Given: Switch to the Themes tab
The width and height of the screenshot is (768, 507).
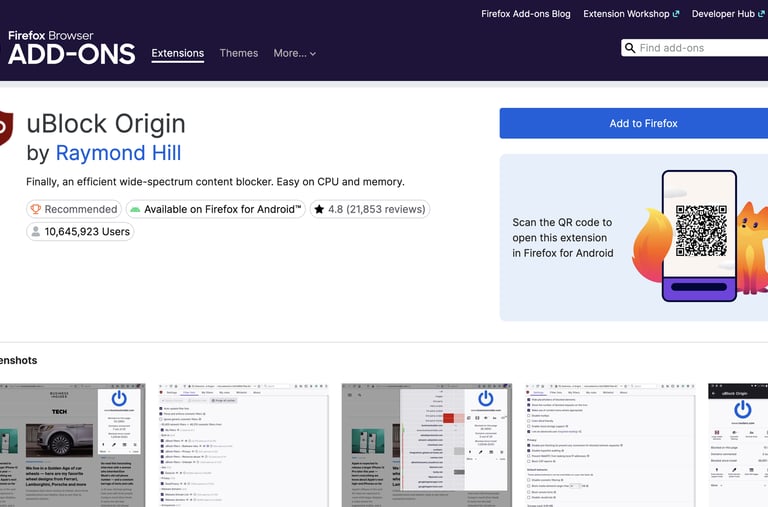Looking at the screenshot, I should [x=239, y=53].
